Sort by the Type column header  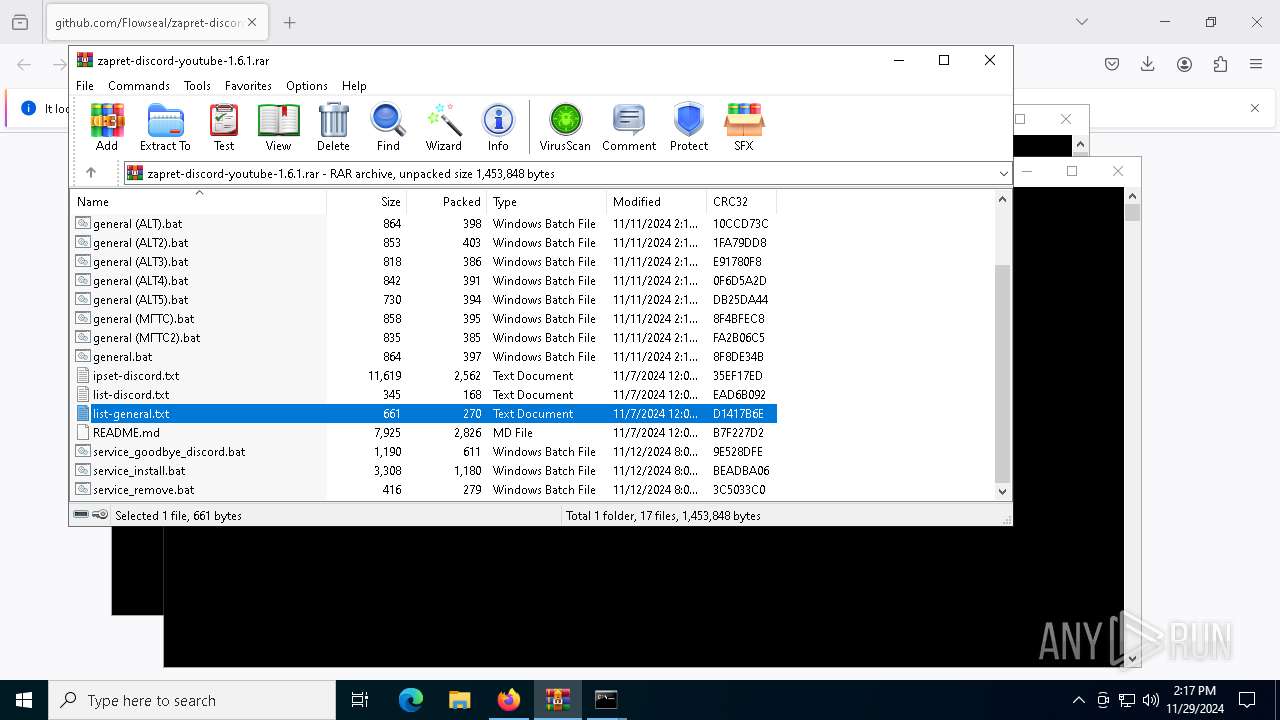click(546, 201)
